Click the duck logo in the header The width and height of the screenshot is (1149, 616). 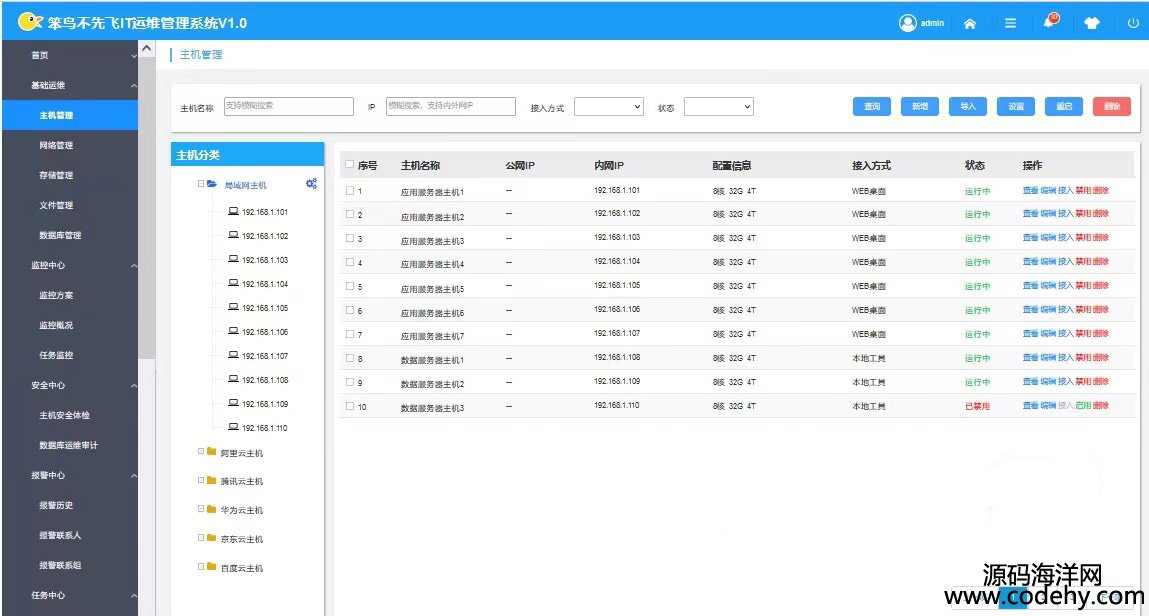pos(30,21)
